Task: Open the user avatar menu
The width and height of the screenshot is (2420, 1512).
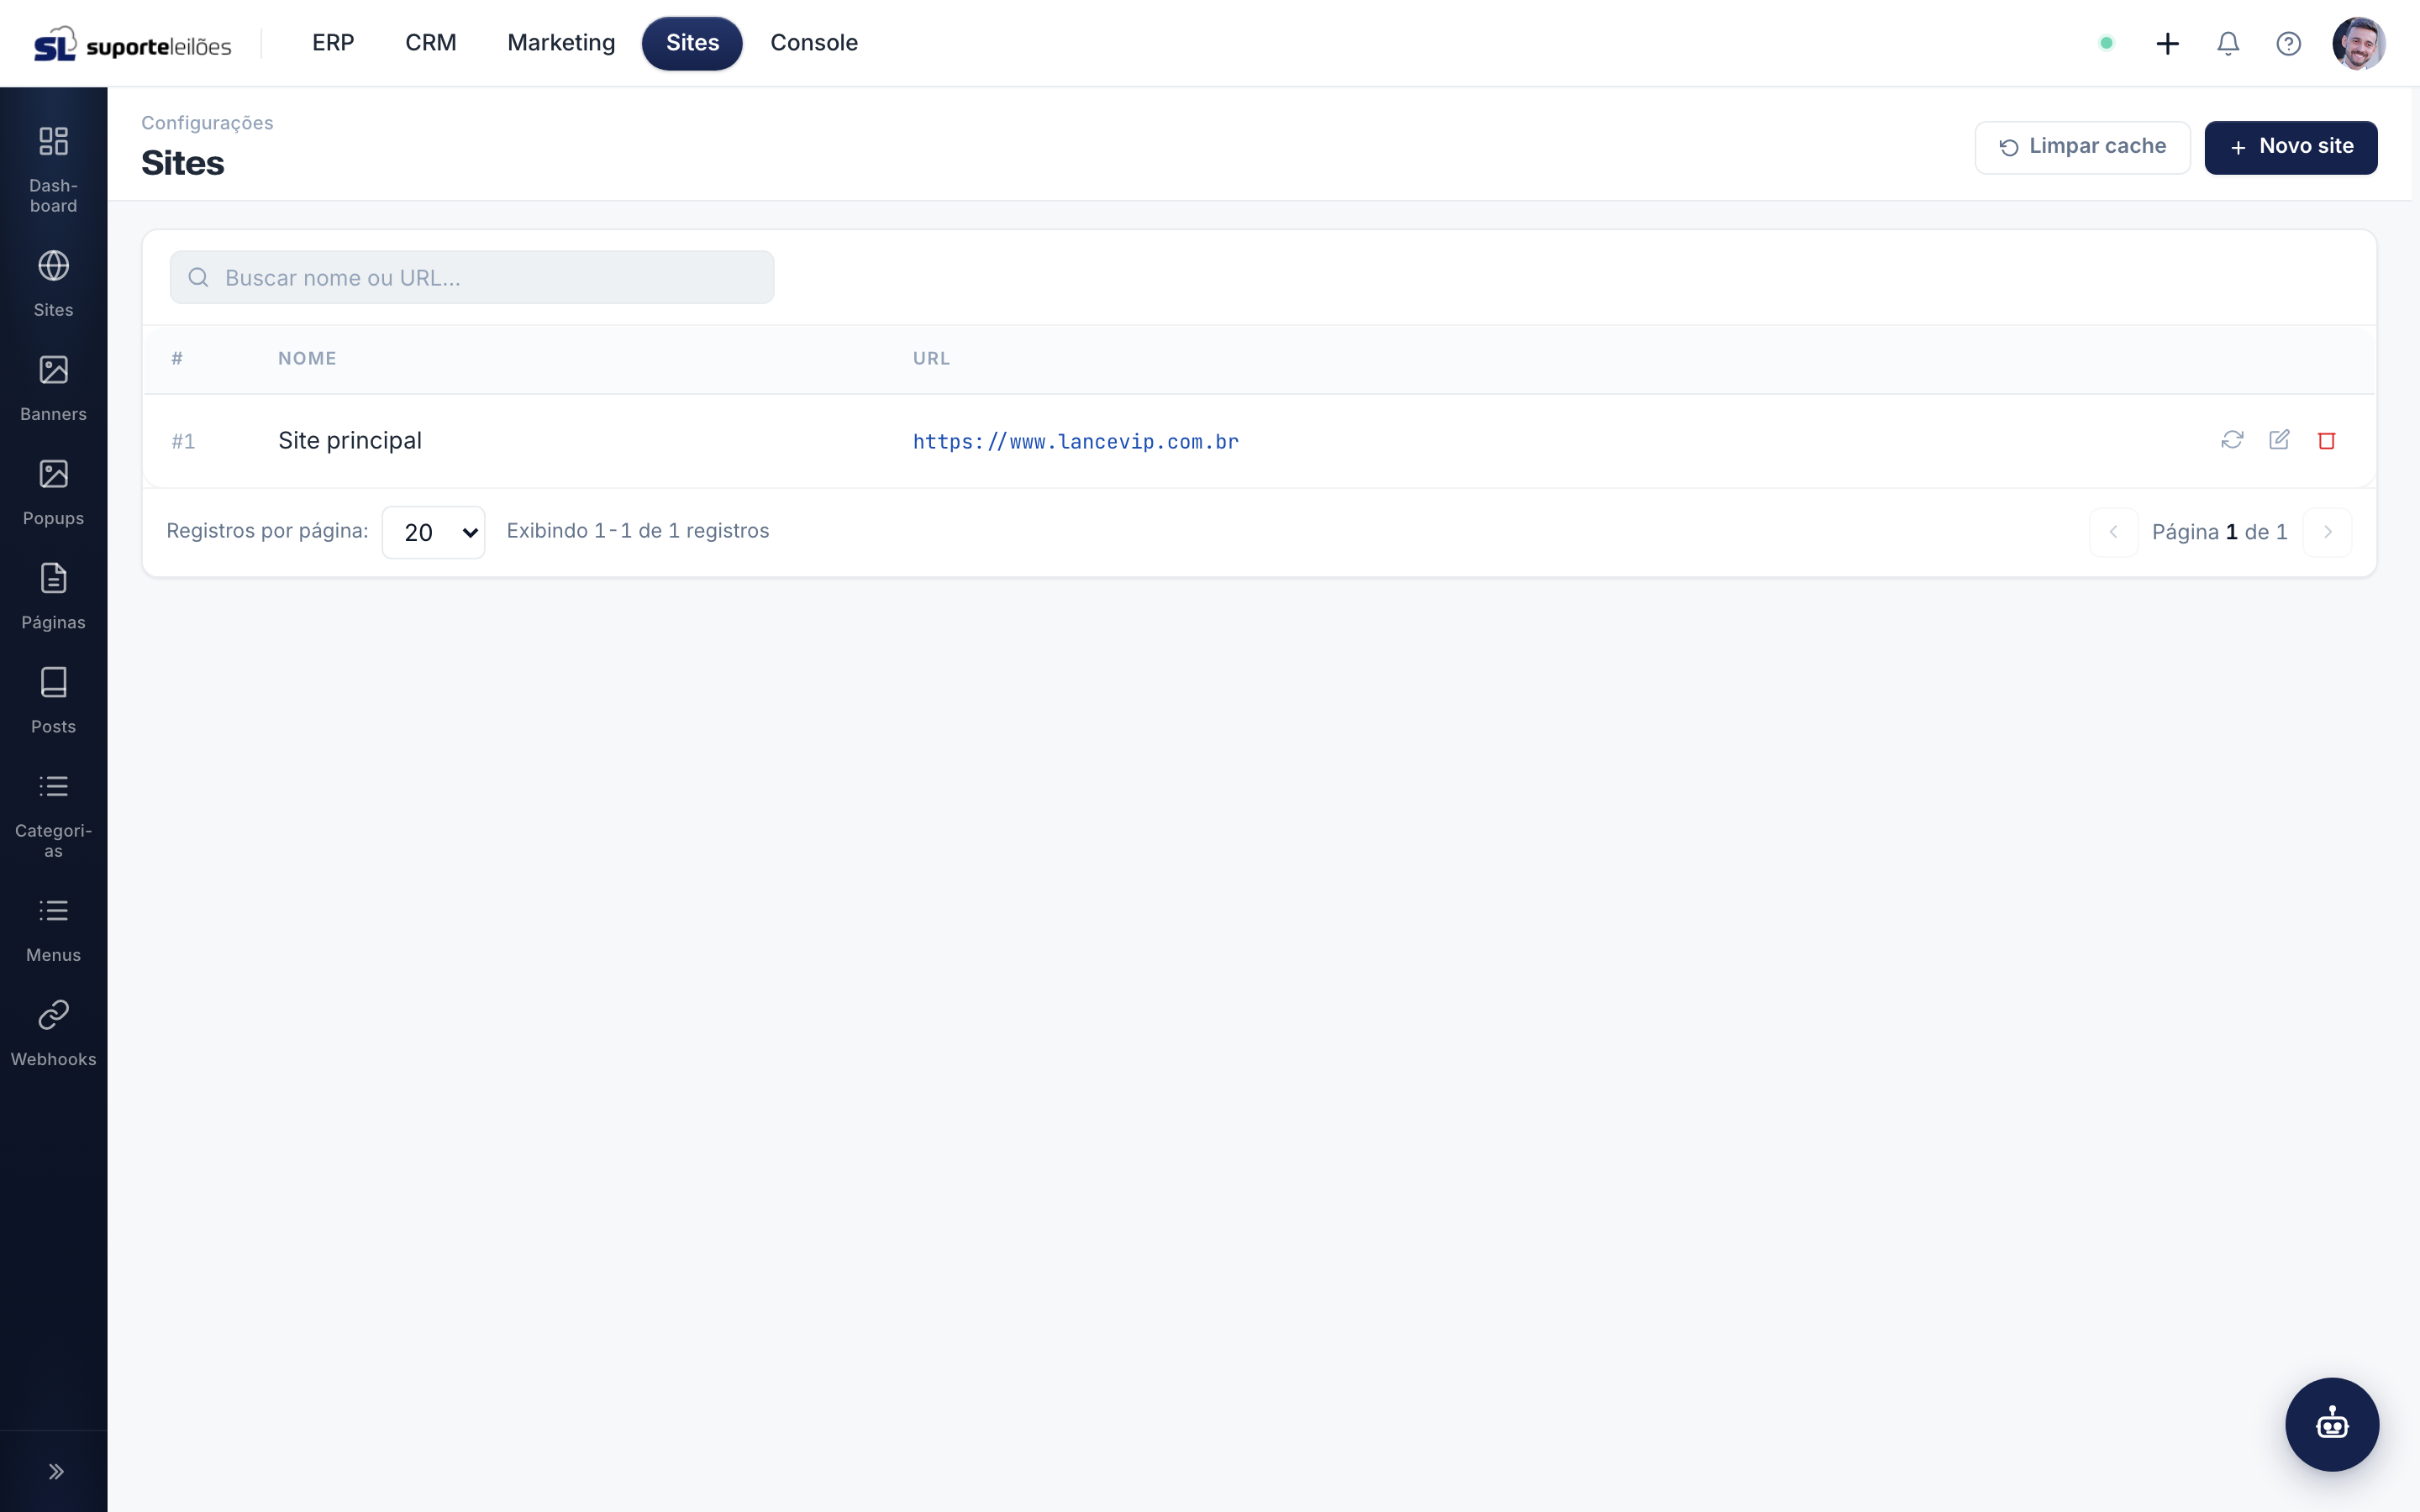Action: click(x=2358, y=43)
